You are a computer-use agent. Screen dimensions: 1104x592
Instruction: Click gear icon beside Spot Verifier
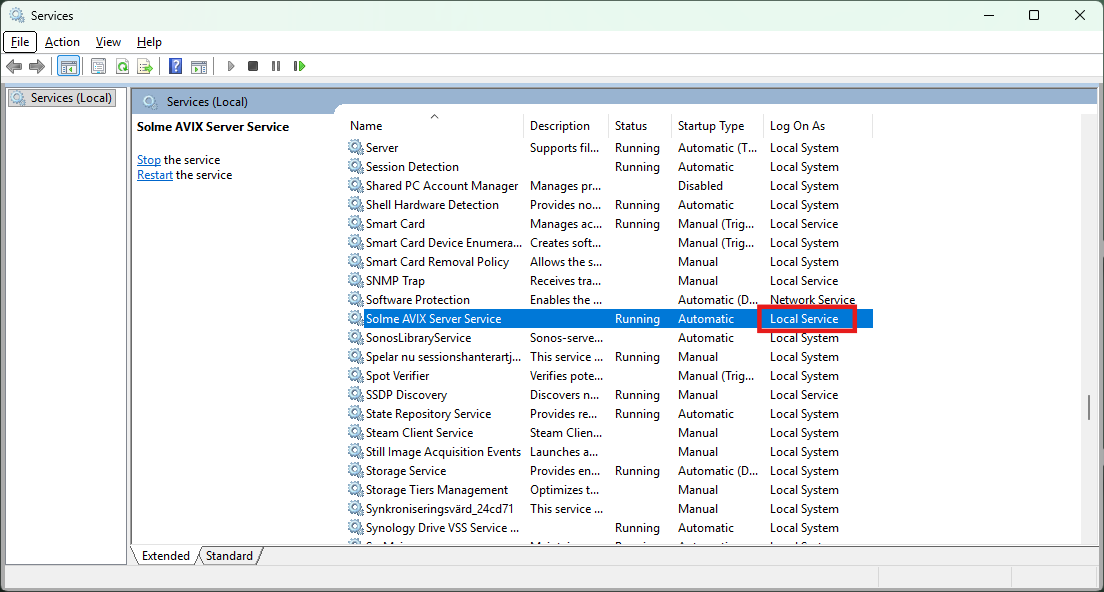tap(356, 375)
